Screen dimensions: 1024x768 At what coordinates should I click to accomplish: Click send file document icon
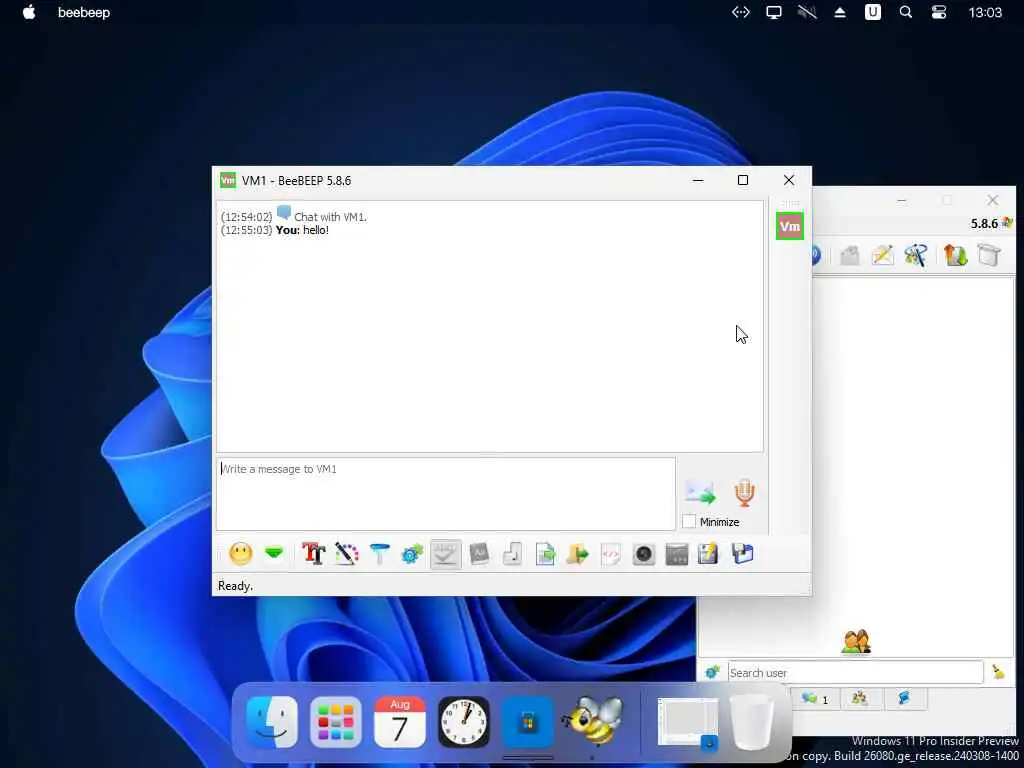coord(545,554)
